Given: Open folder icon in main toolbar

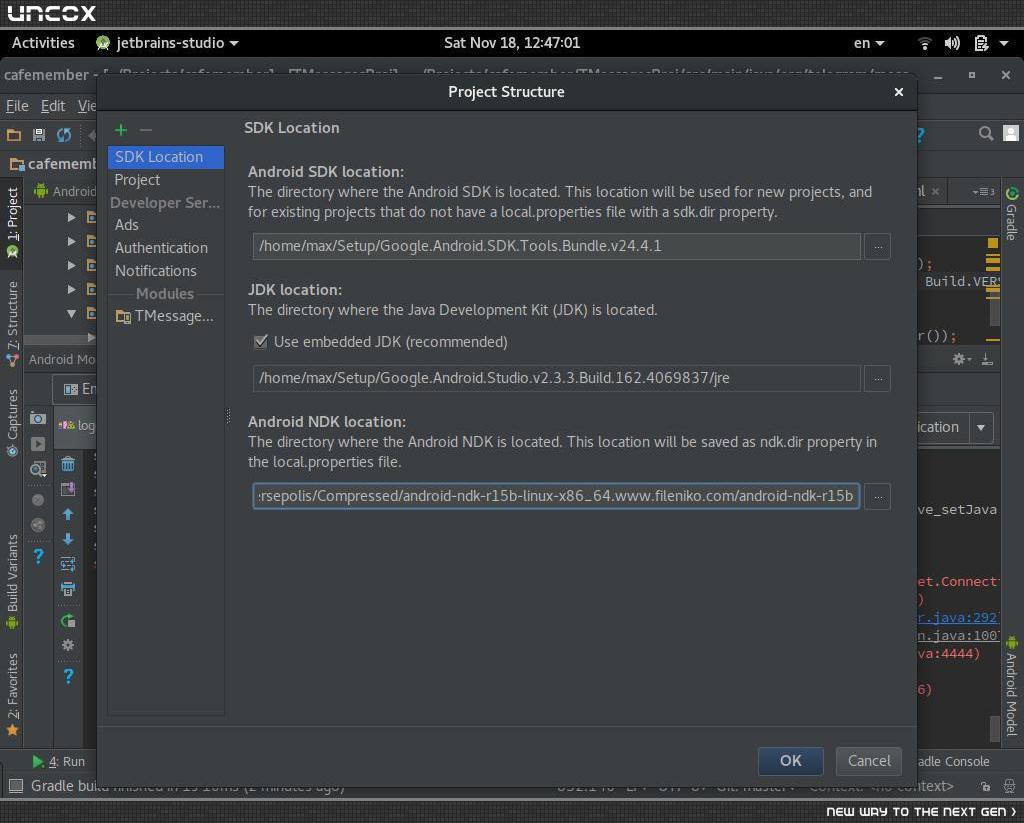Looking at the screenshot, I should [14, 135].
